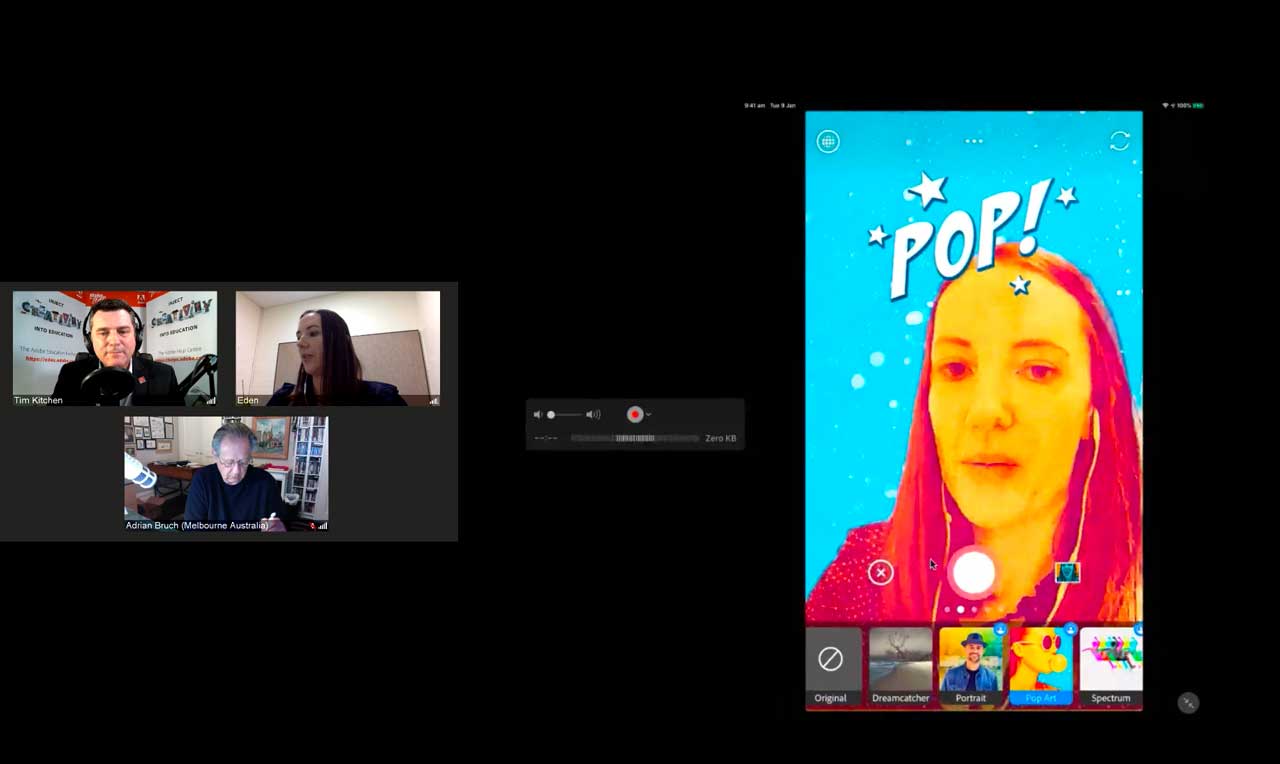The height and width of the screenshot is (764, 1280).
Task: Tap the white shutter capture button
Action: [973, 572]
